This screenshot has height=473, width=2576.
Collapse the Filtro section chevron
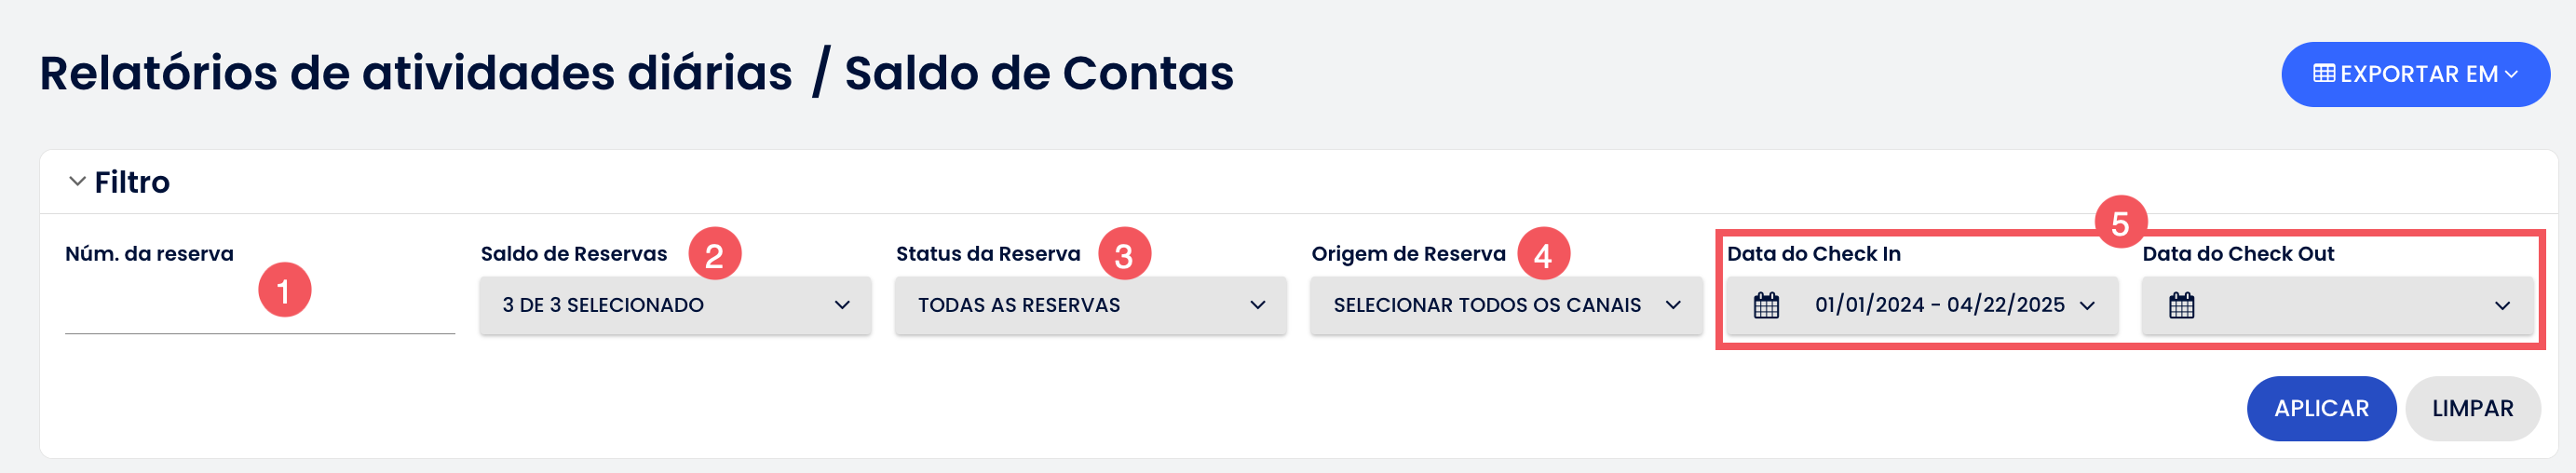coord(77,182)
